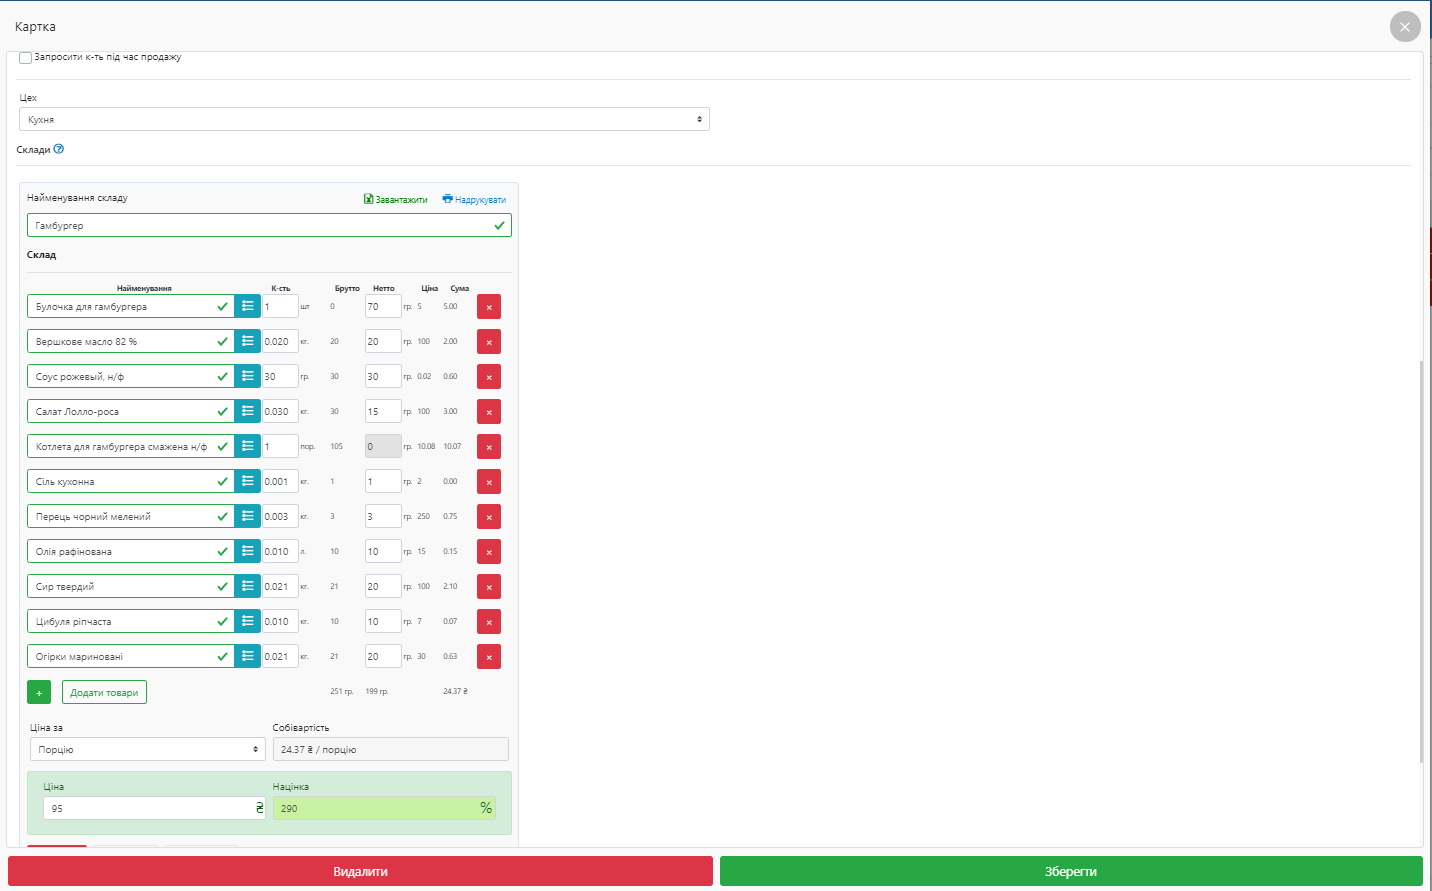Delete the Огірки мариновані row

(489, 657)
